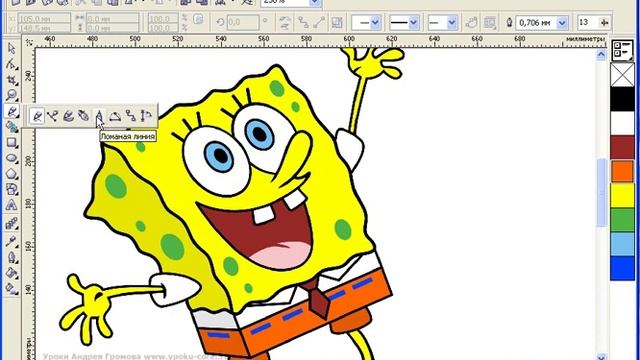Open the end arrowhead dropdown
640x360 pixels.
tap(452, 22)
